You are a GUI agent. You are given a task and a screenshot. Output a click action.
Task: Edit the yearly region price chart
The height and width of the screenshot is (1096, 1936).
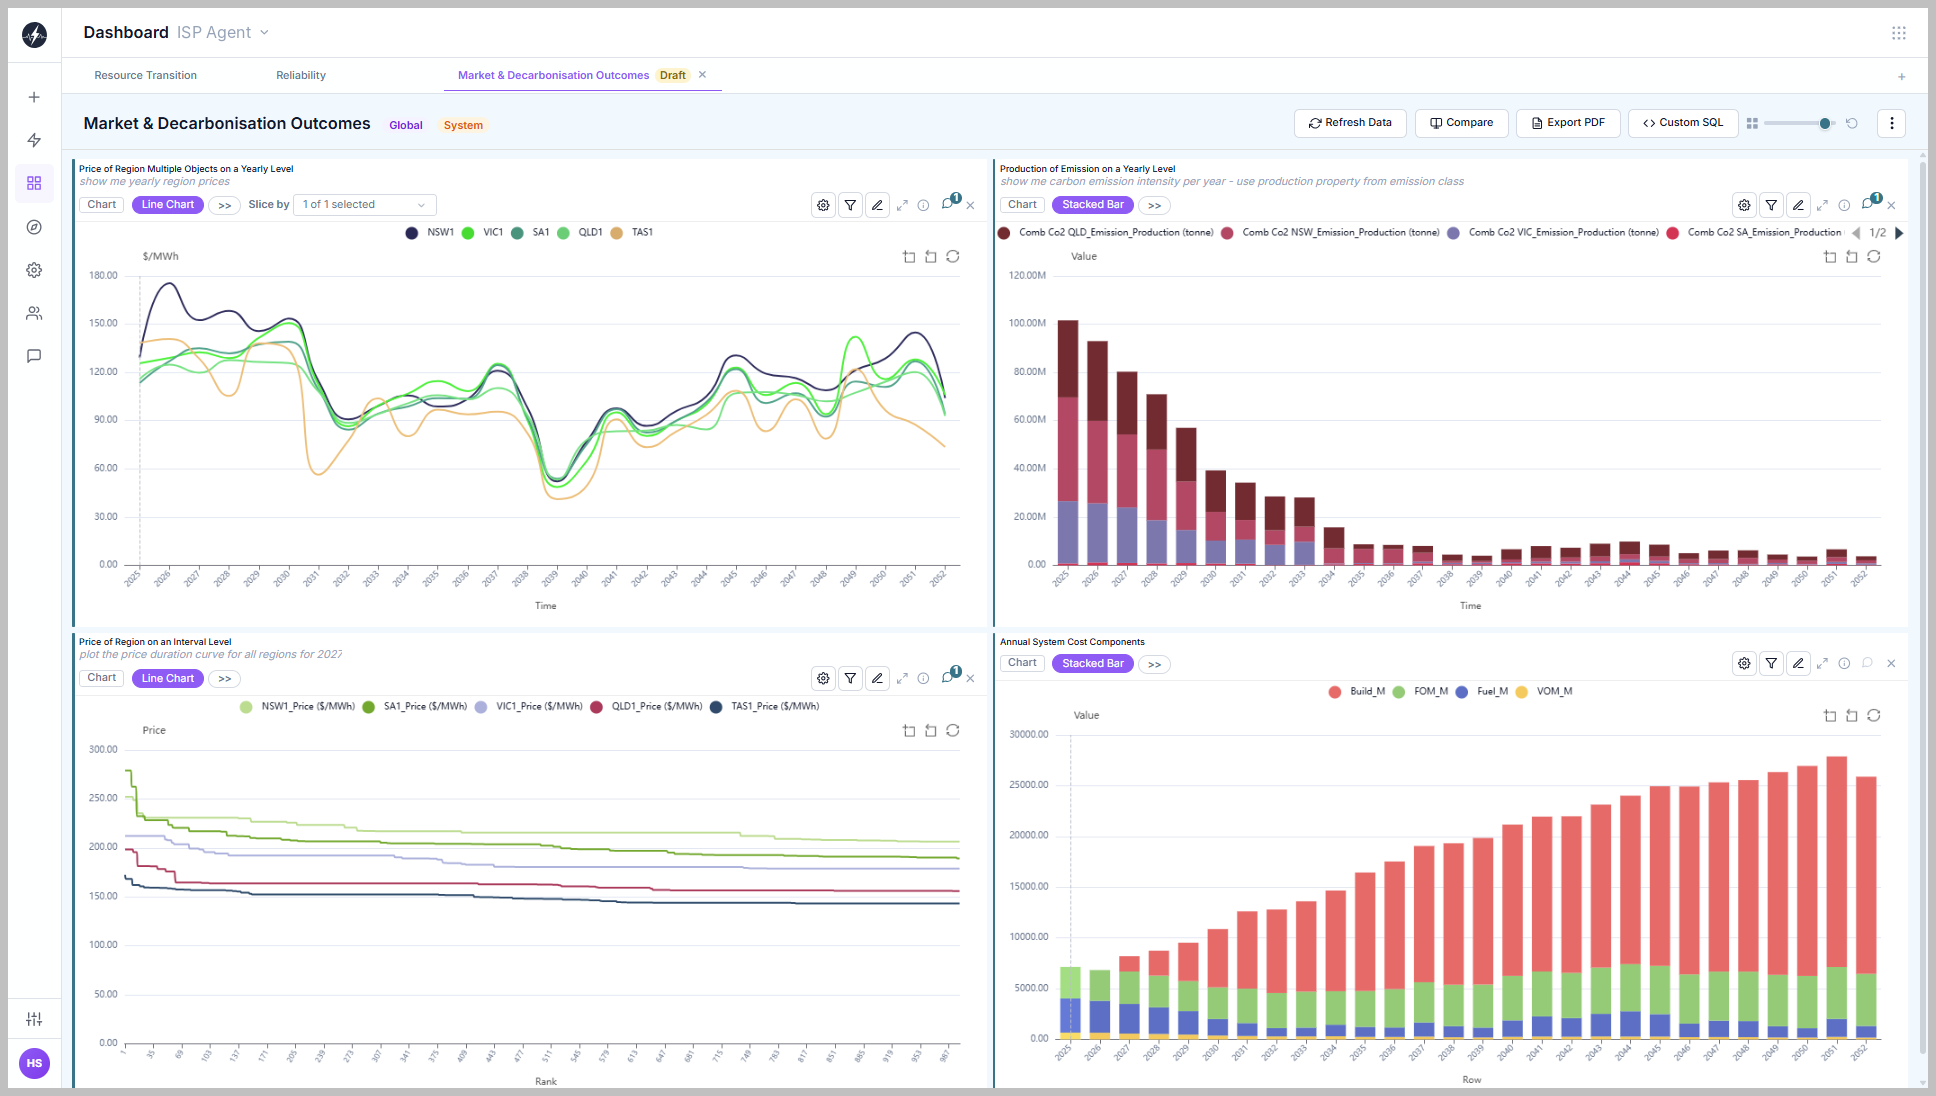877,205
